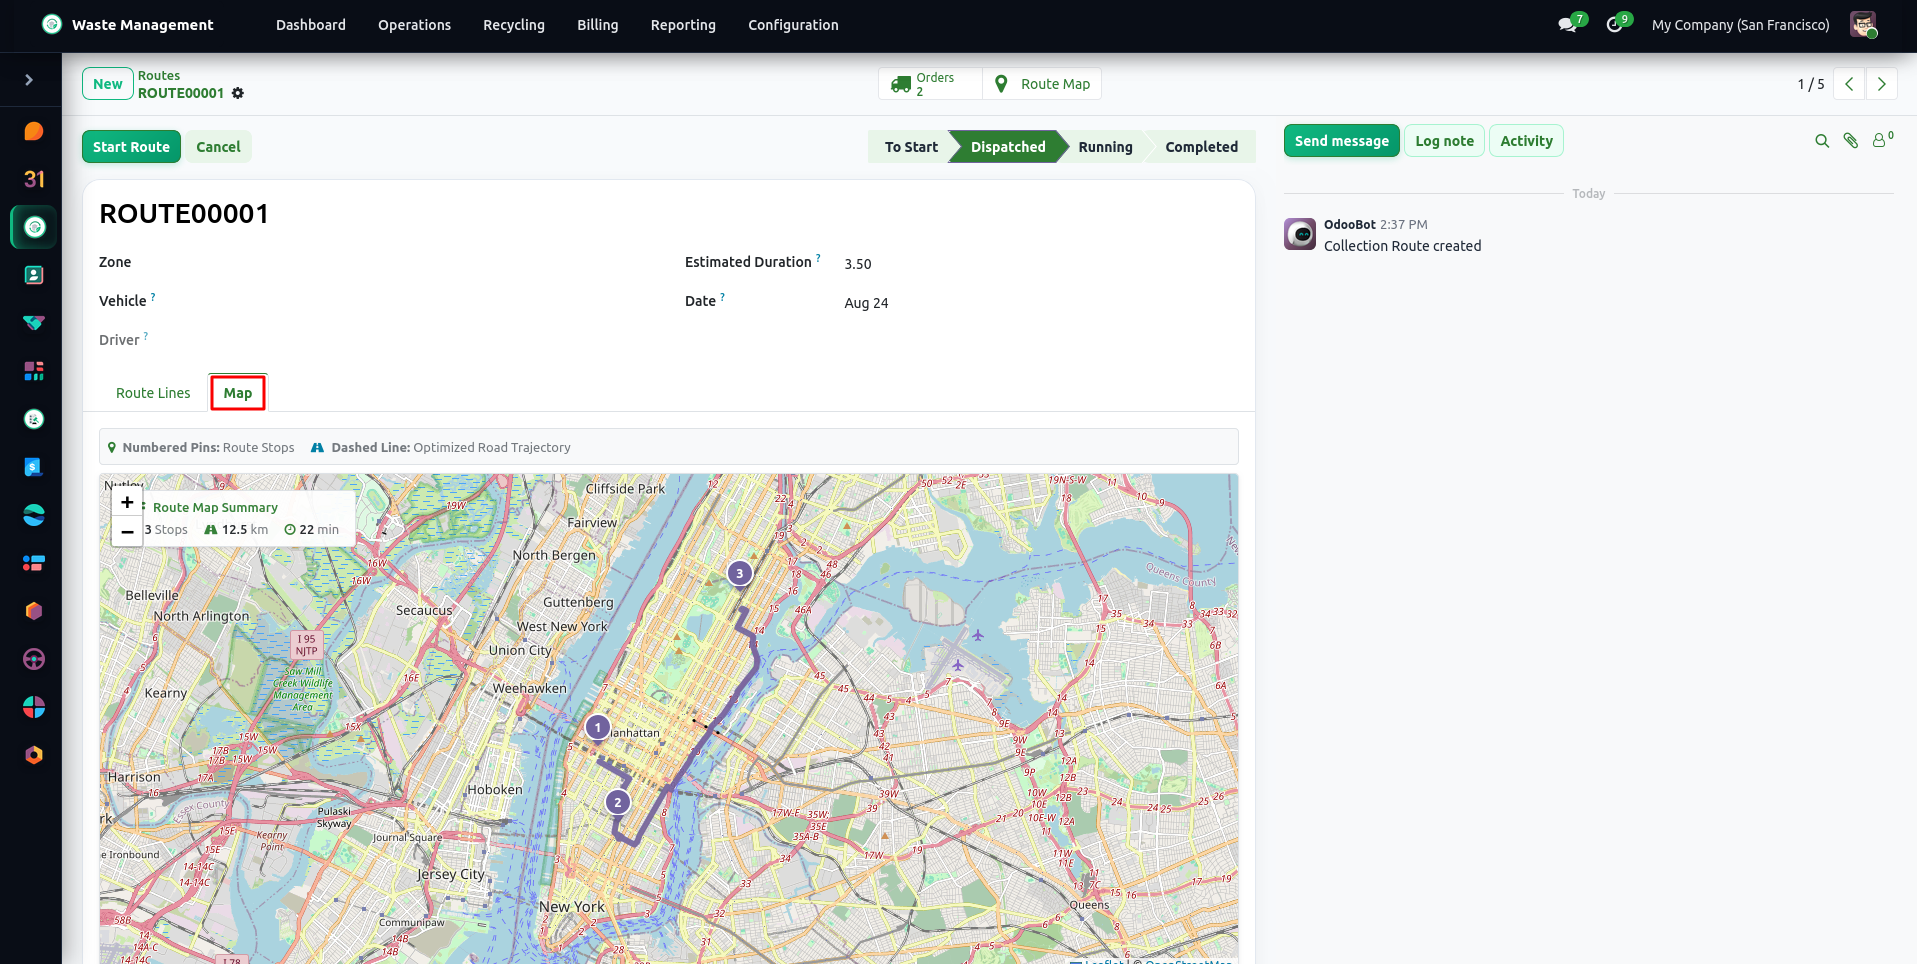The height and width of the screenshot is (964, 1917).
Task: Open the green circular person icon in sidebar
Action: pos(34,419)
